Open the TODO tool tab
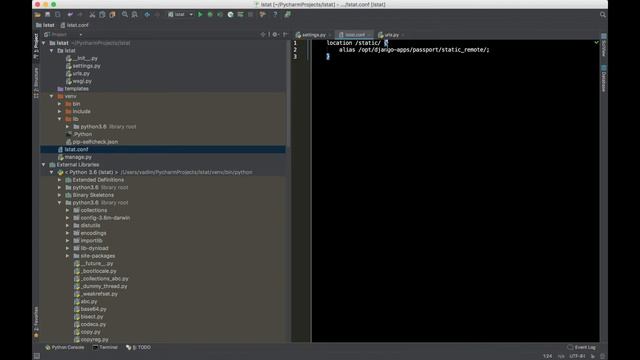640x360 pixels. coord(138,347)
